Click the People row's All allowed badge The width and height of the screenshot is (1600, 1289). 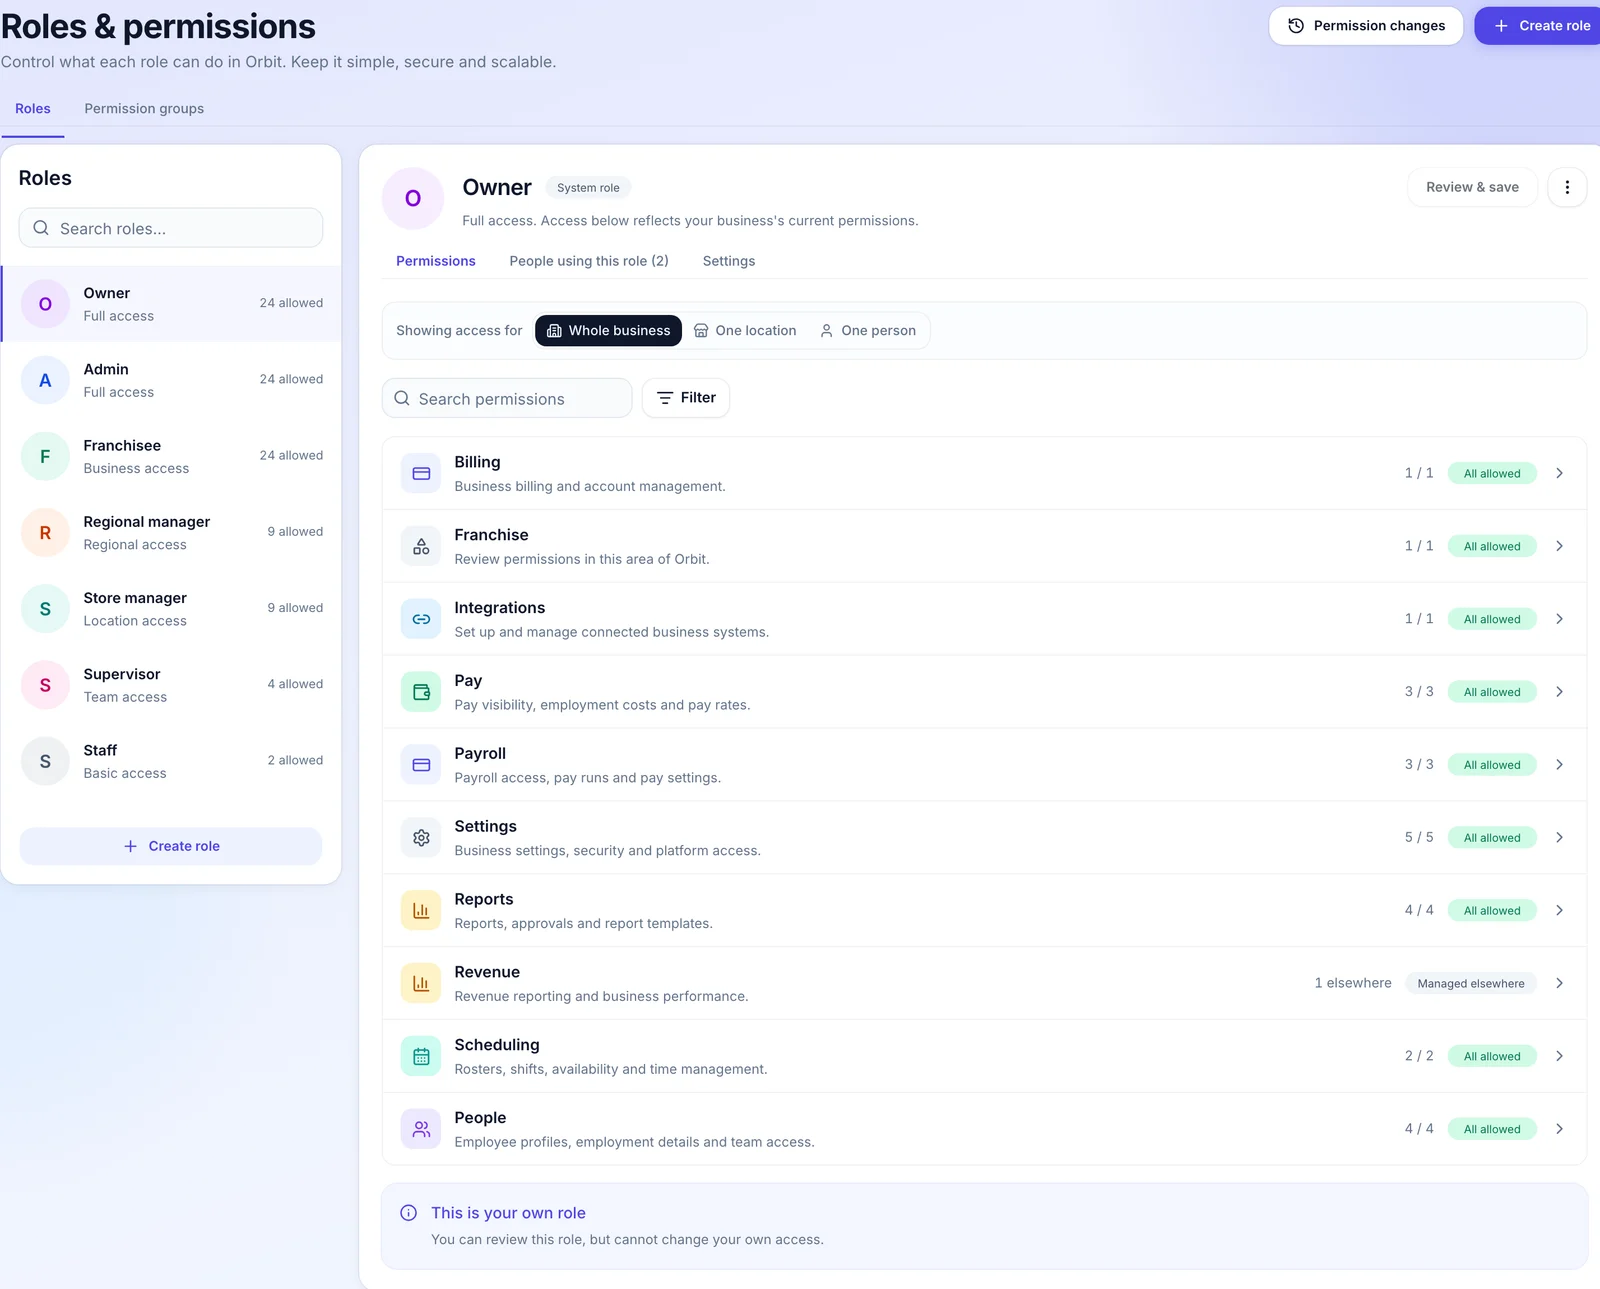[1492, 1129]
